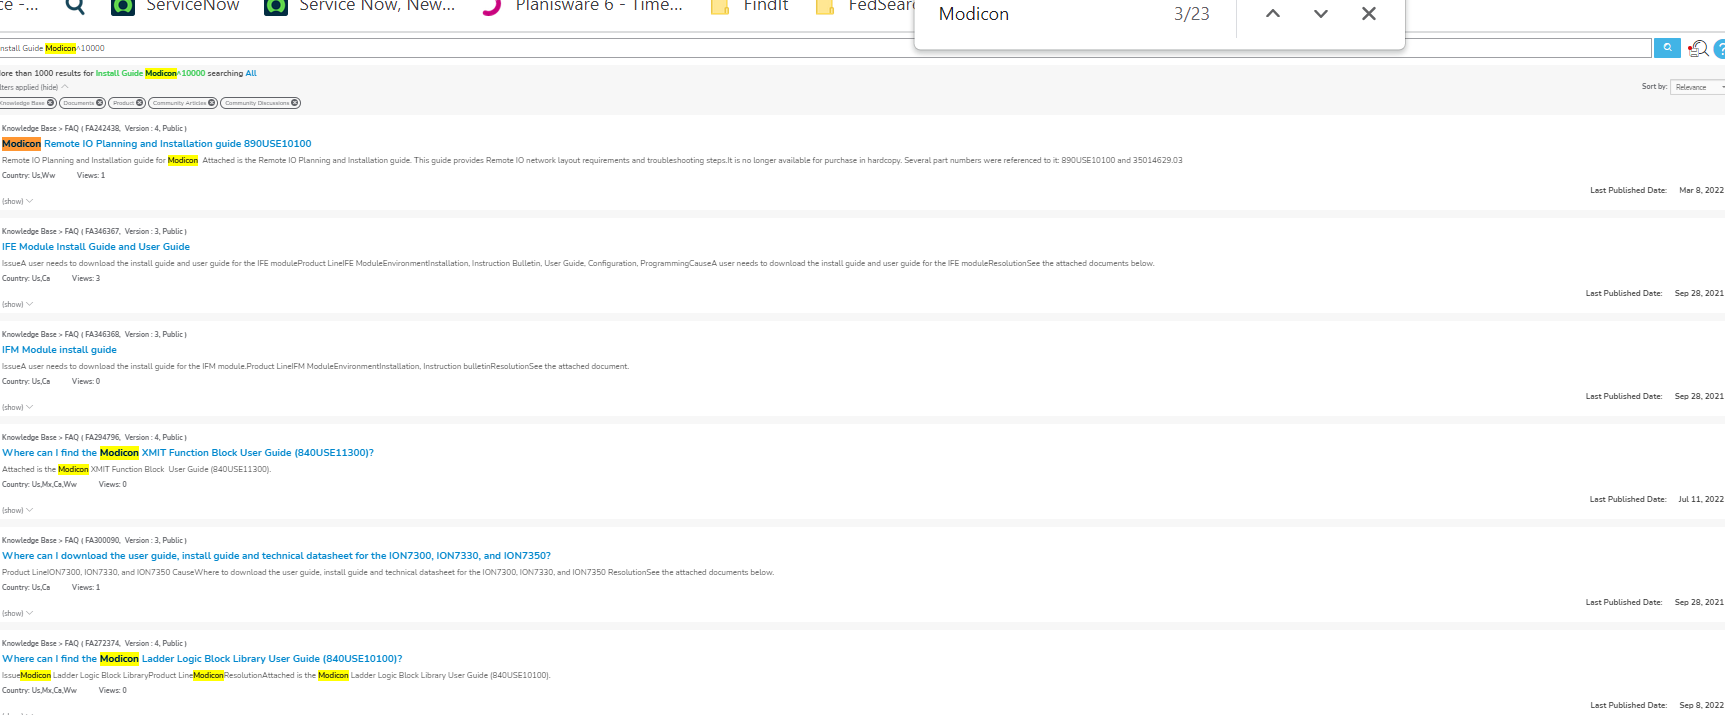Collapse the filters applied section

[34, 87]
